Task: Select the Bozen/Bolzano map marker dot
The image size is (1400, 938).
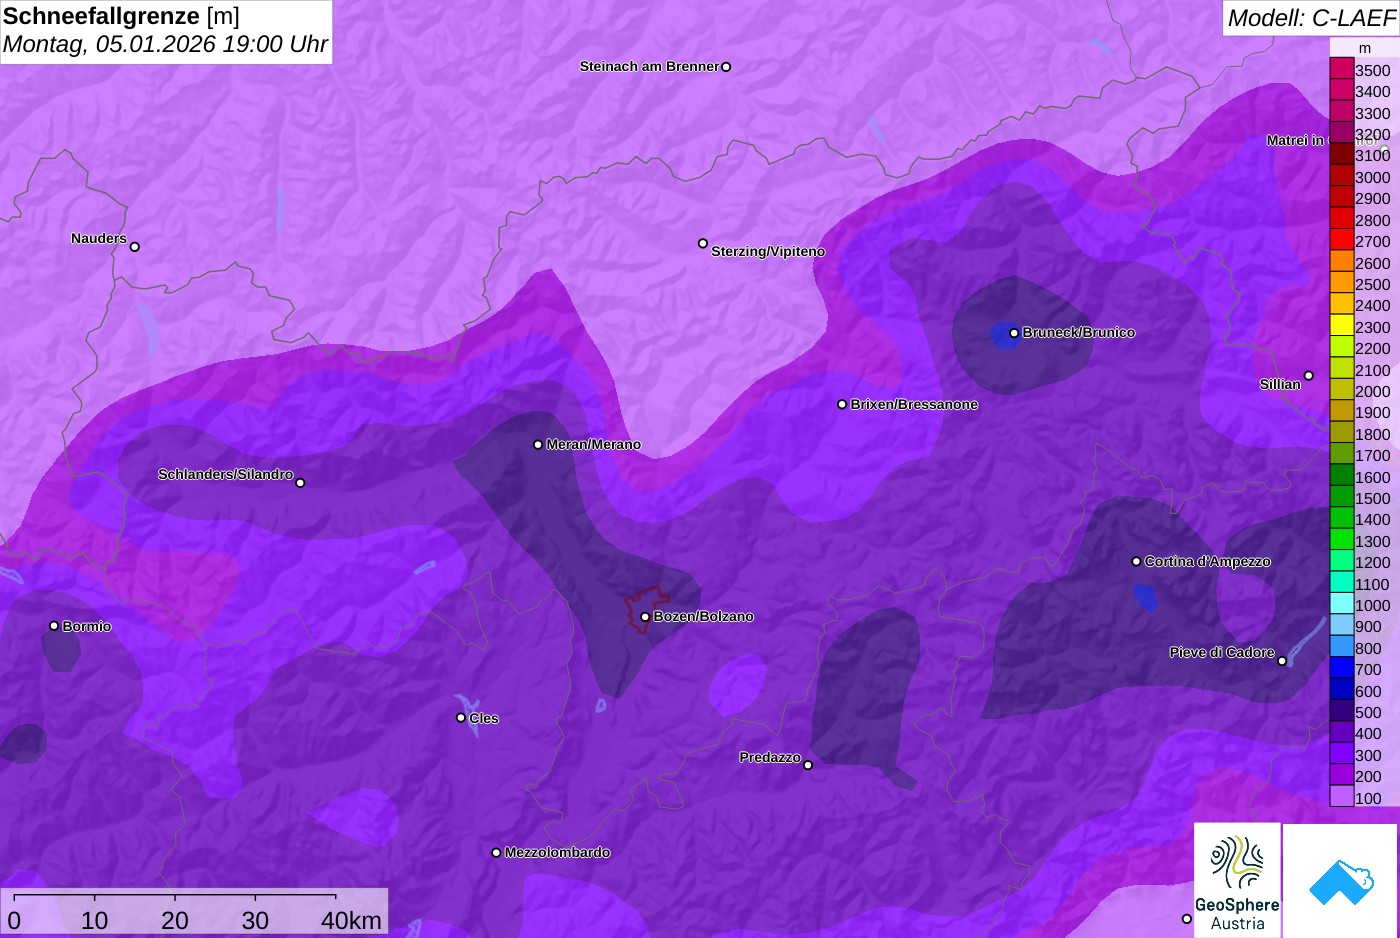Action: point(645,617)
